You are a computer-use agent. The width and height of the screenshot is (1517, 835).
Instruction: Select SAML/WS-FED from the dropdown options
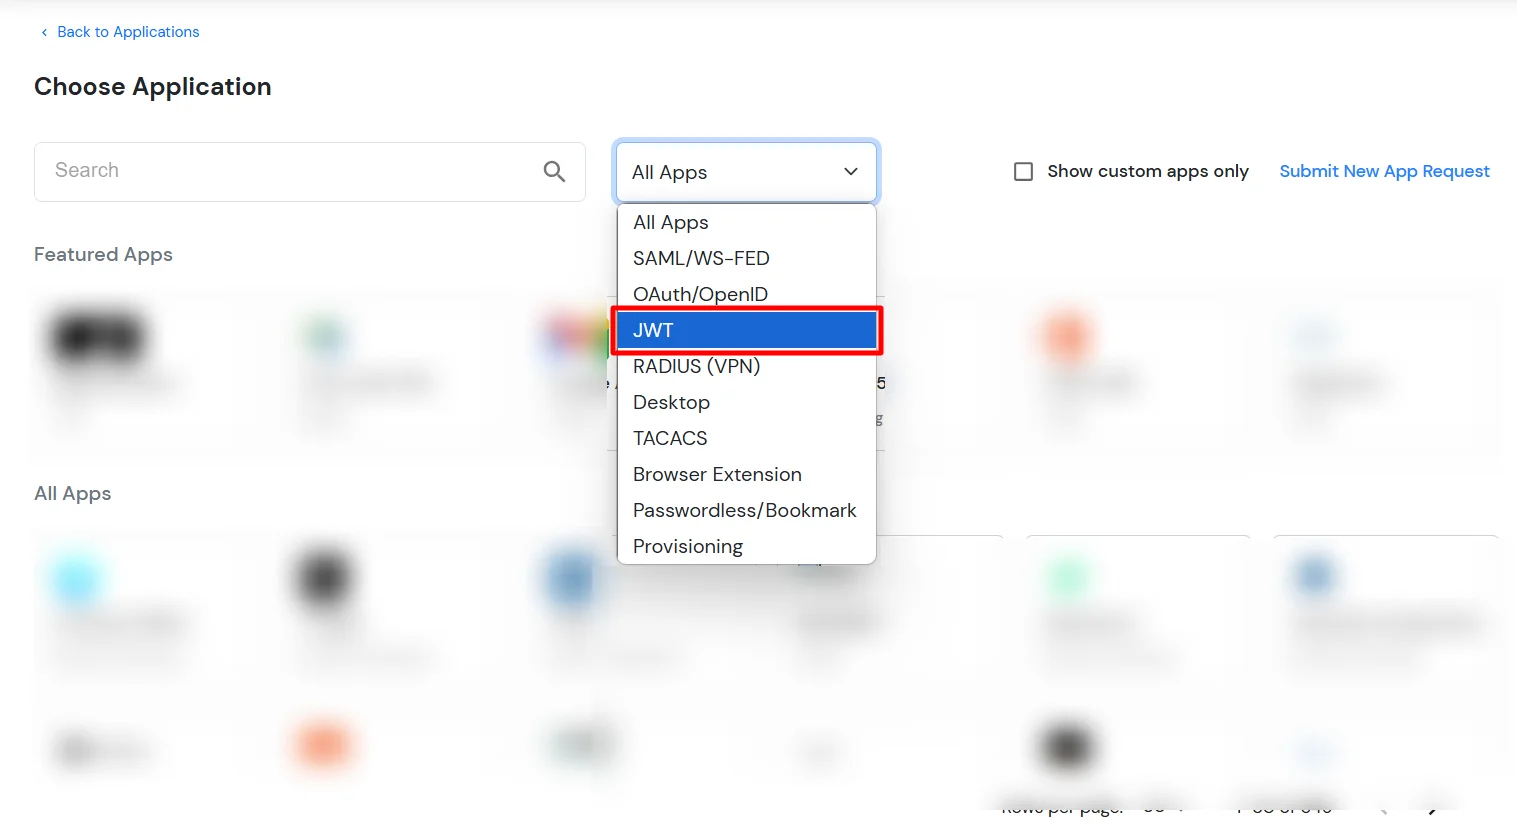point(701,257)
